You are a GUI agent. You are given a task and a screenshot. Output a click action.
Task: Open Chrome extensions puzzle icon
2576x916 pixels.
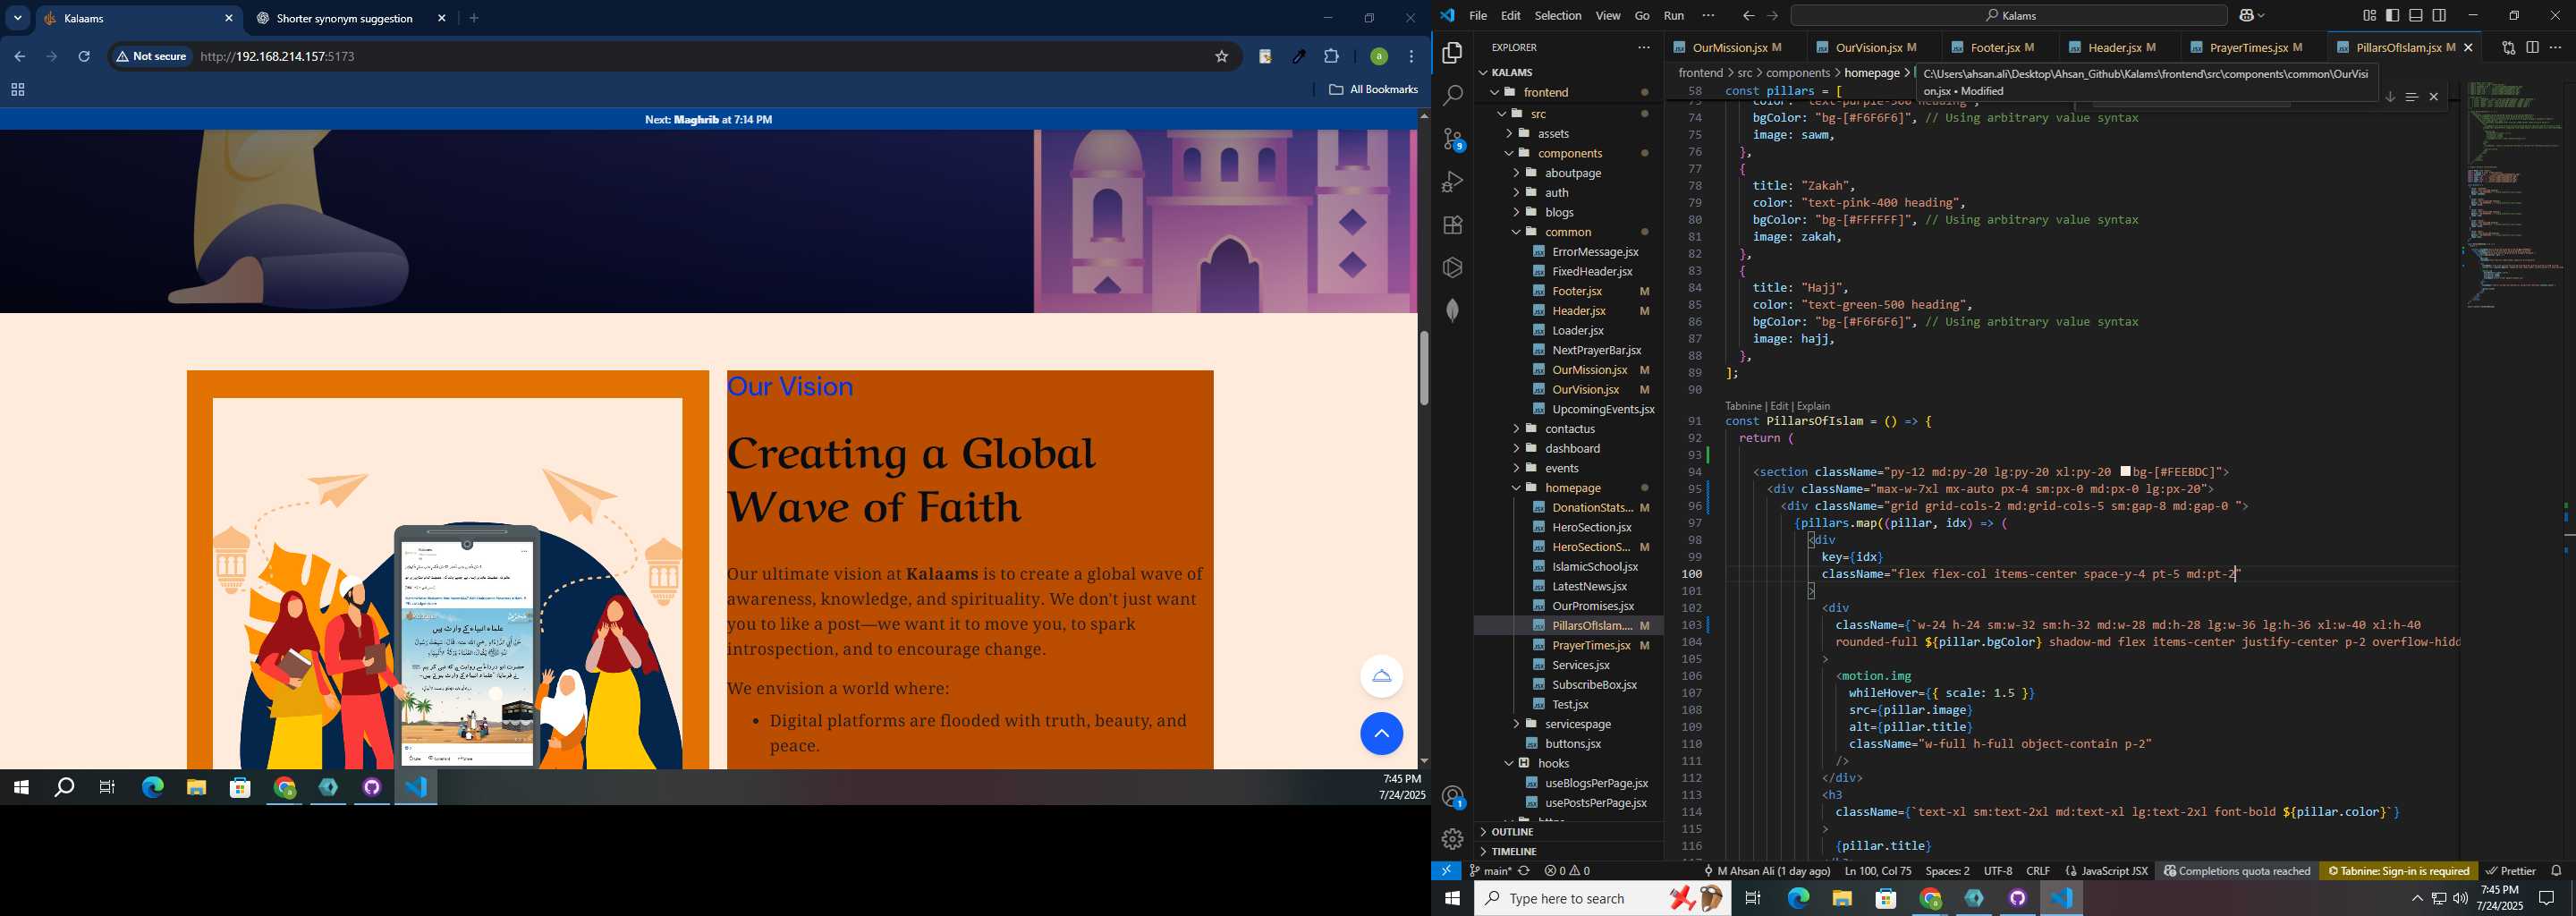coord(1331,56)
